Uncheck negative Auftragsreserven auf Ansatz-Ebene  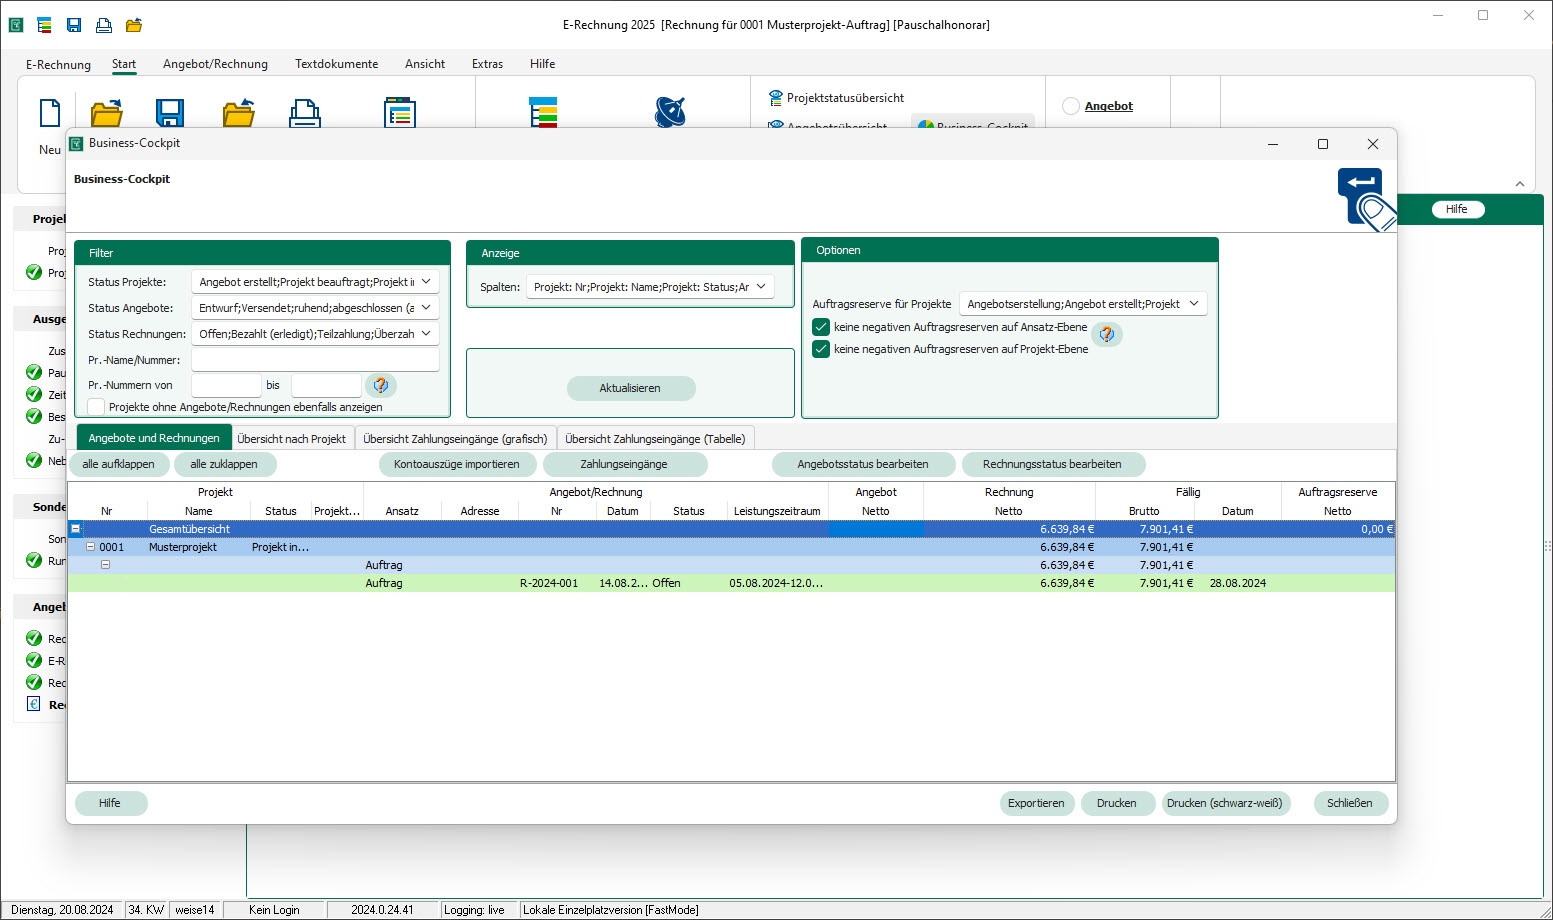(821, 327)
